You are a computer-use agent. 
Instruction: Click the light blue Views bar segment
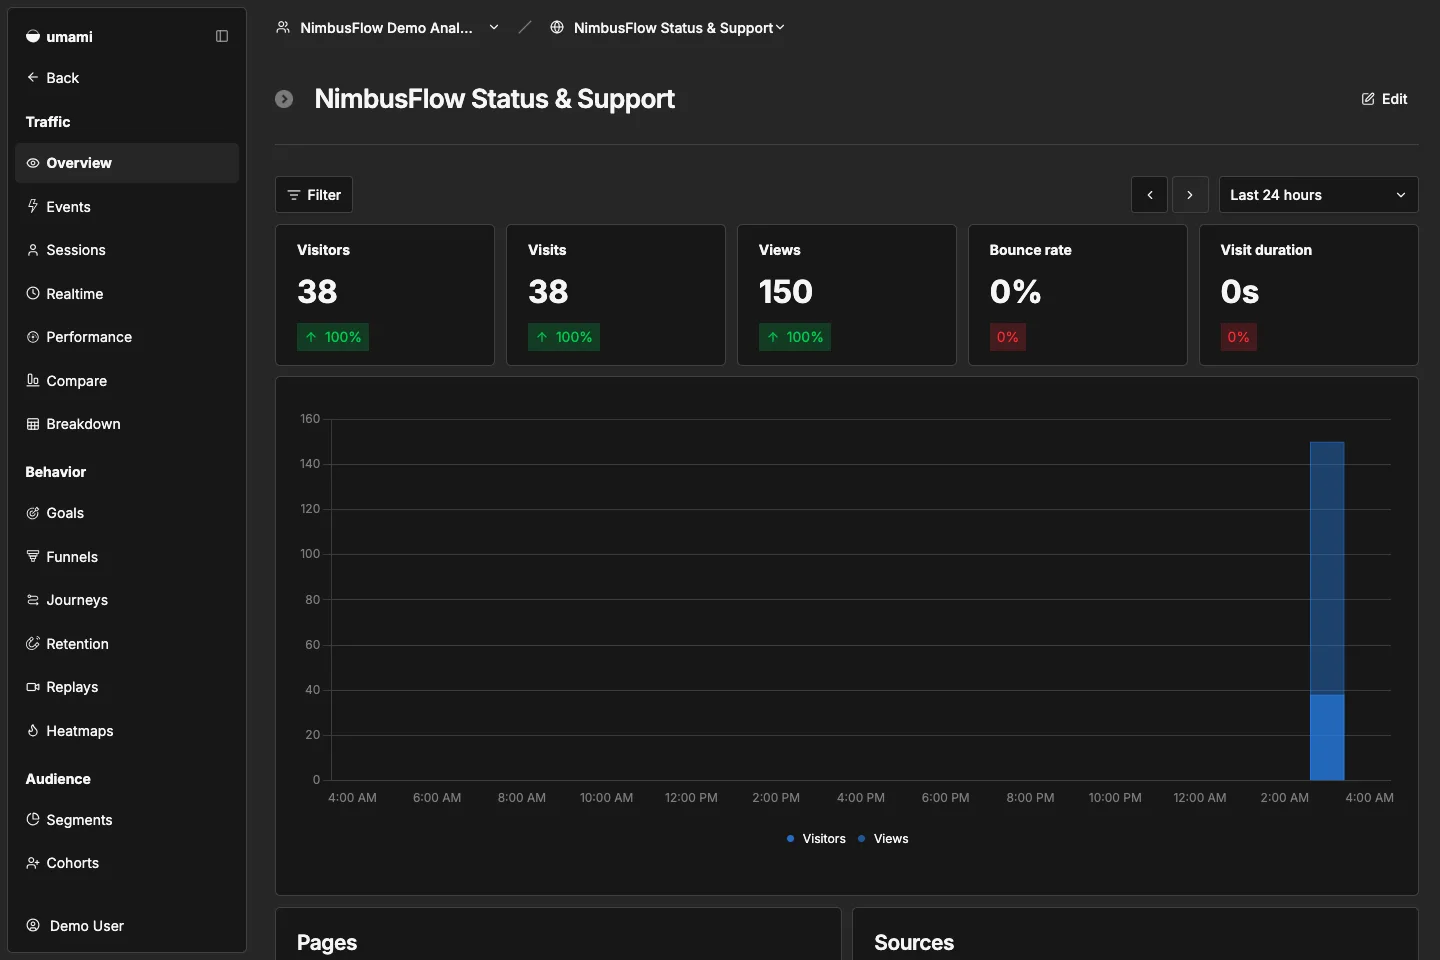[1327, 568]
